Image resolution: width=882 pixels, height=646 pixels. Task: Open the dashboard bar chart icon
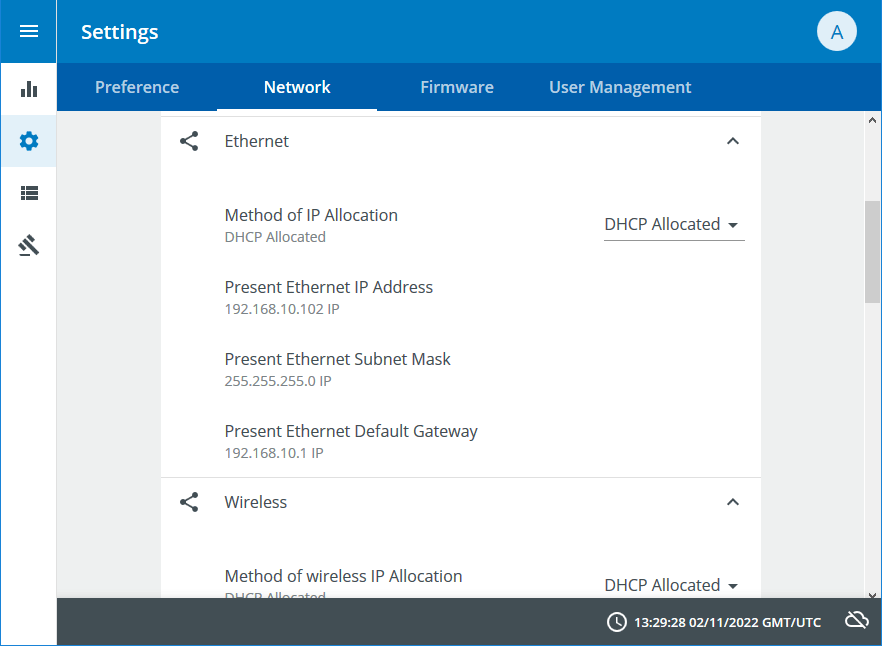[29, 89]
